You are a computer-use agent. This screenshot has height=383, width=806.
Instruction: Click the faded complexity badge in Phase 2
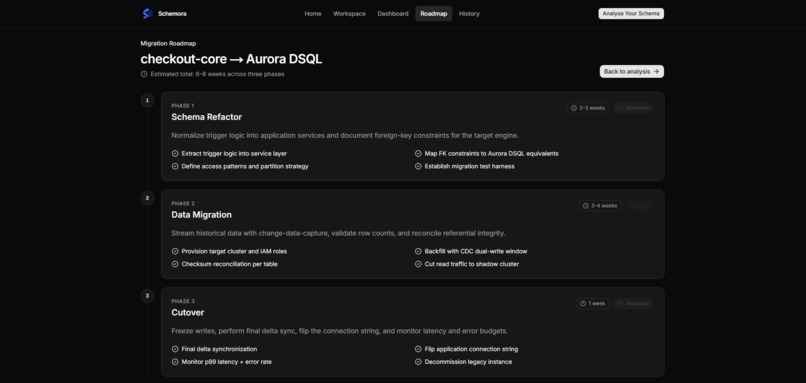(x=640, y=206)
